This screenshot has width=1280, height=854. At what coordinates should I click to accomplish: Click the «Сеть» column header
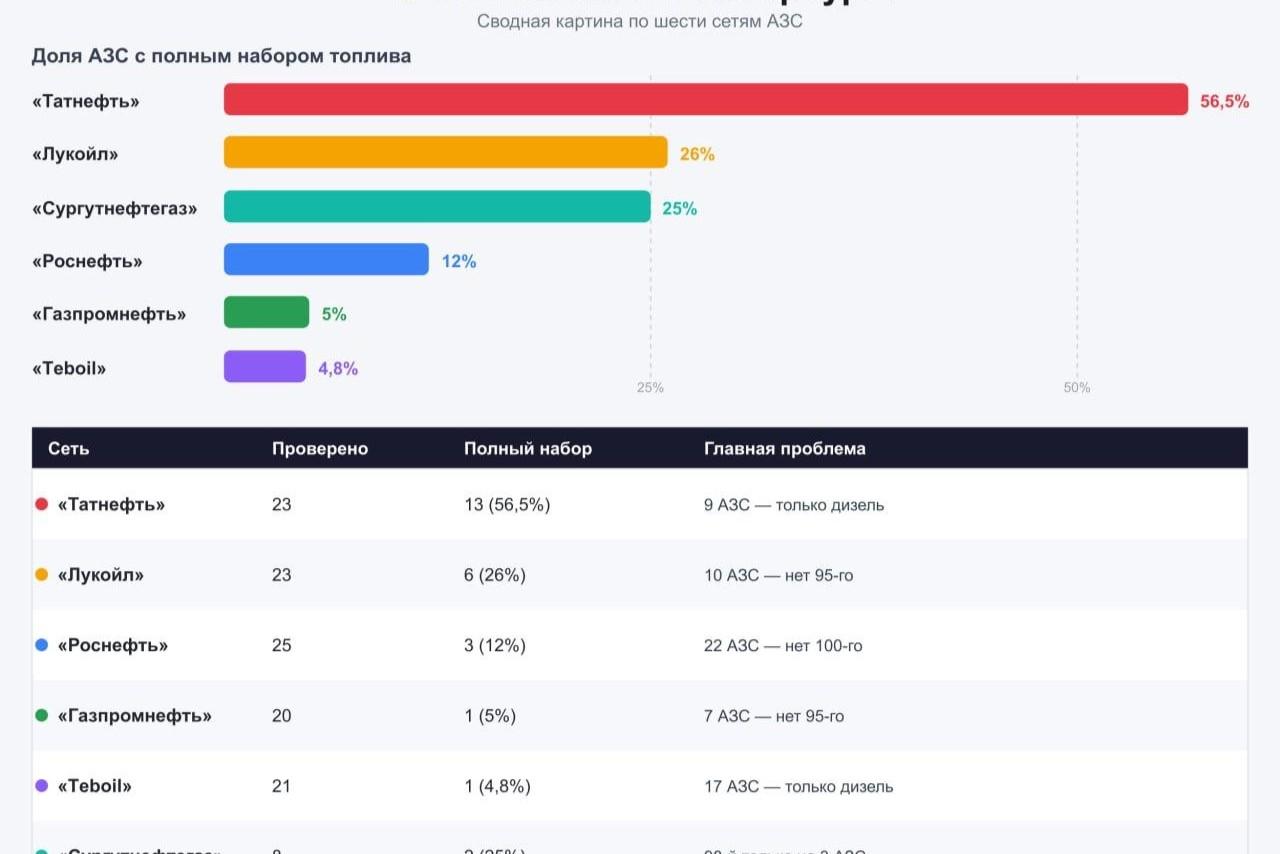click(69, 448)
